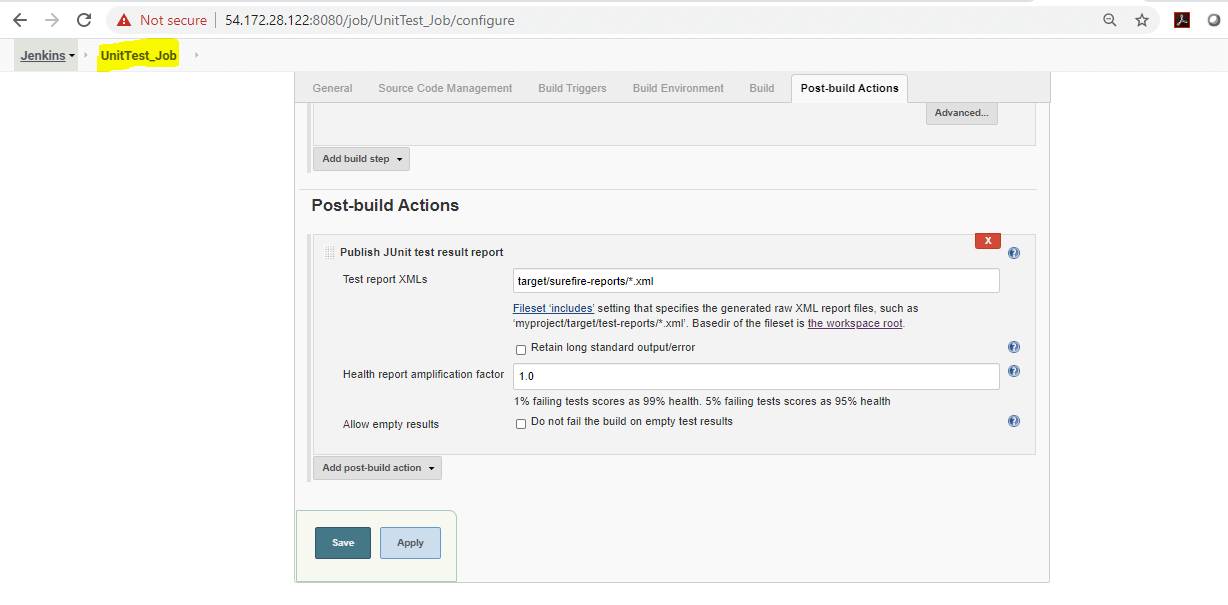Bookmark page with the star icon

click(1142, 20)
